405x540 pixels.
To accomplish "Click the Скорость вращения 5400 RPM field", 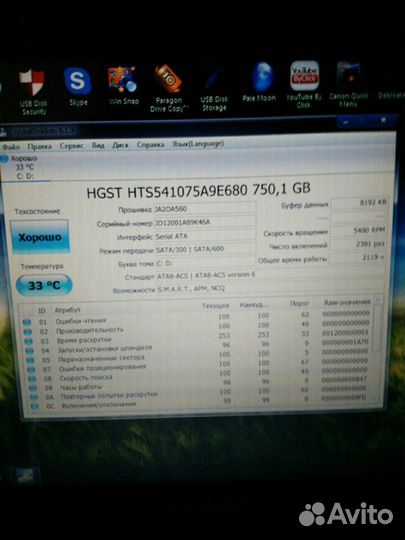I will coord(358,230).
